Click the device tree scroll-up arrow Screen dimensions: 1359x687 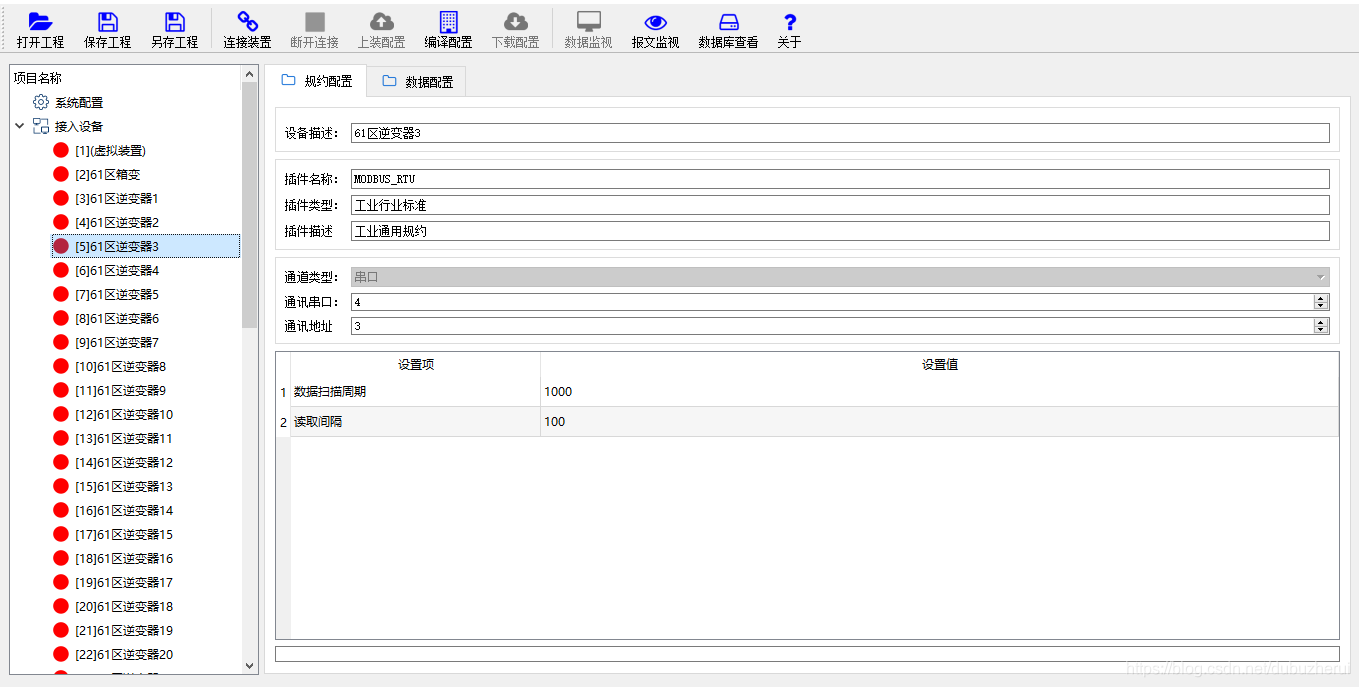(250, 74)
